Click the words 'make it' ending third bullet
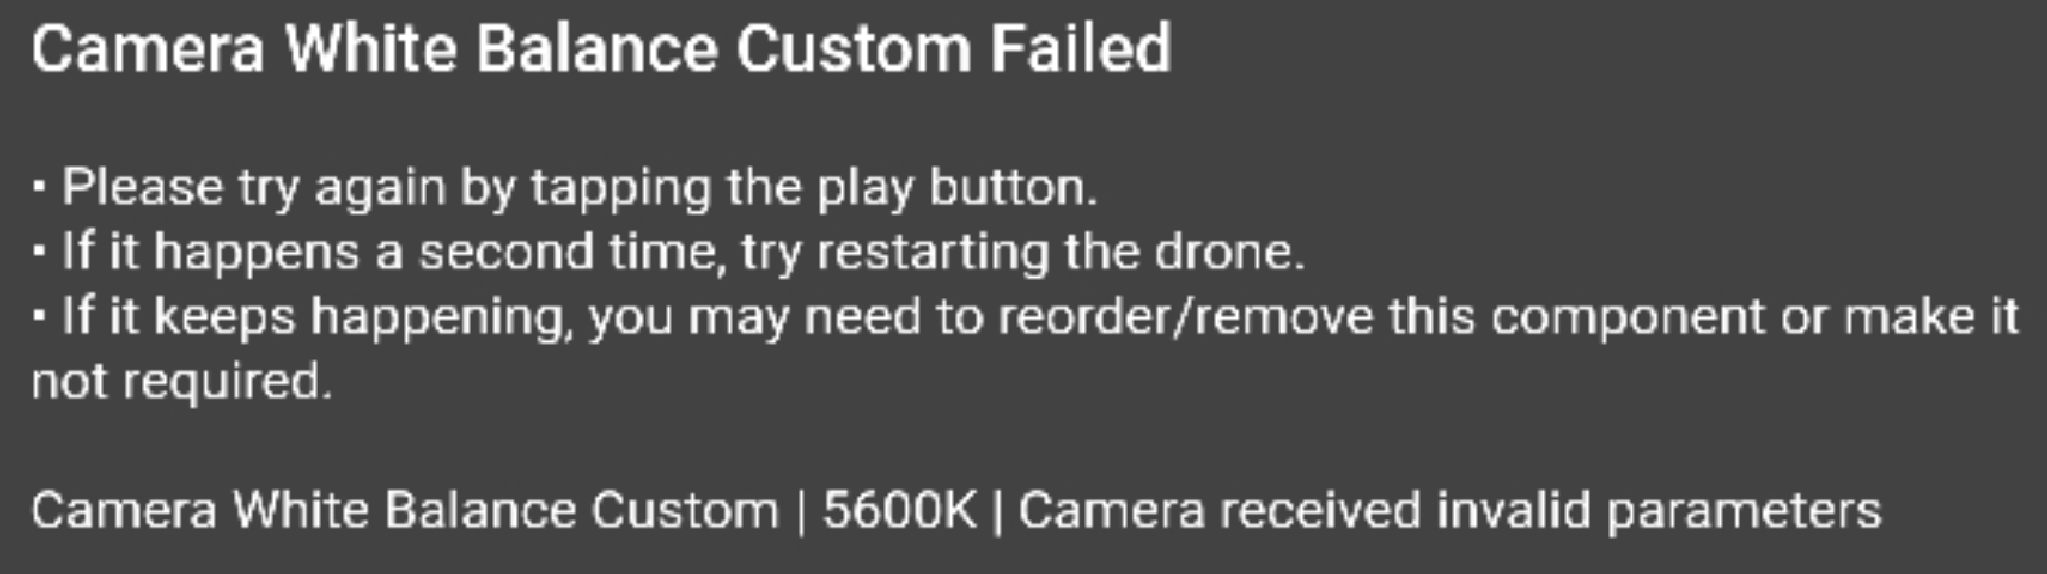The height and width of the screenshot is (574, 2047). (x=1932, y=317)
